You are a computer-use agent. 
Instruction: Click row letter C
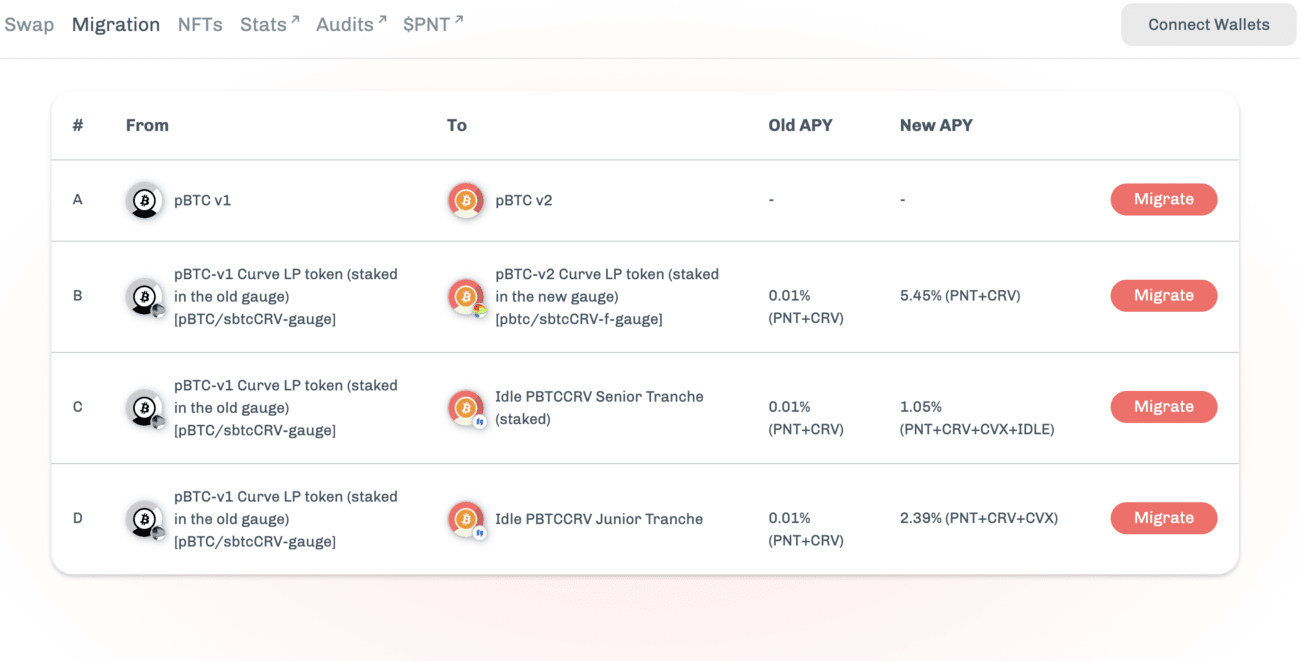tap(78, 407)
